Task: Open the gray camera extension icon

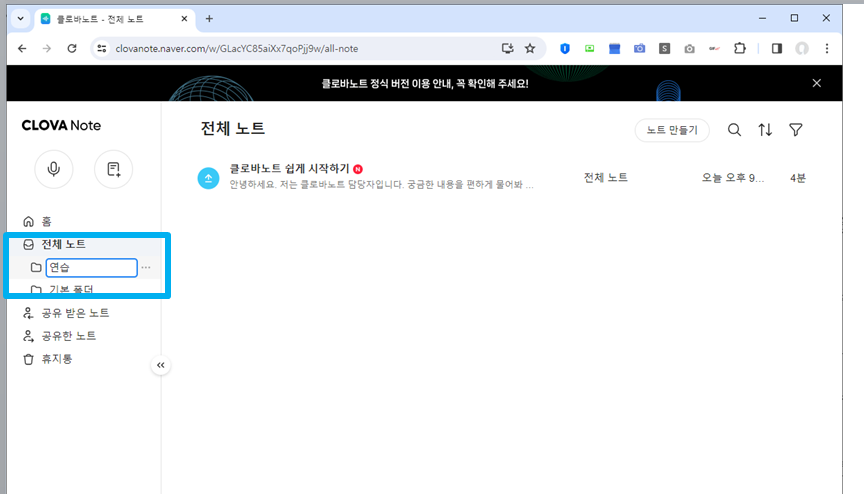Action: tap(689, 48)
